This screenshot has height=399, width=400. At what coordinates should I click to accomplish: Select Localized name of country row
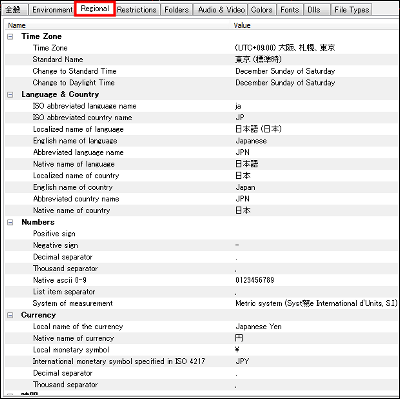coord(202,176)
